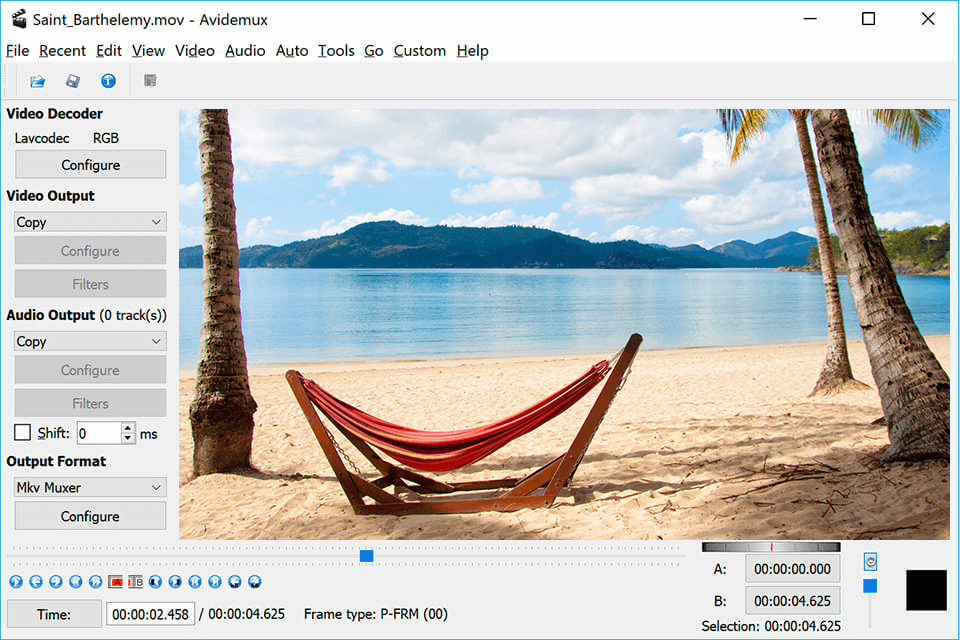Viewport: 960px width, 640px height.
Task: Enable the audio Shift checkbox
Action: pyautogui.click(x=22, y=433)
